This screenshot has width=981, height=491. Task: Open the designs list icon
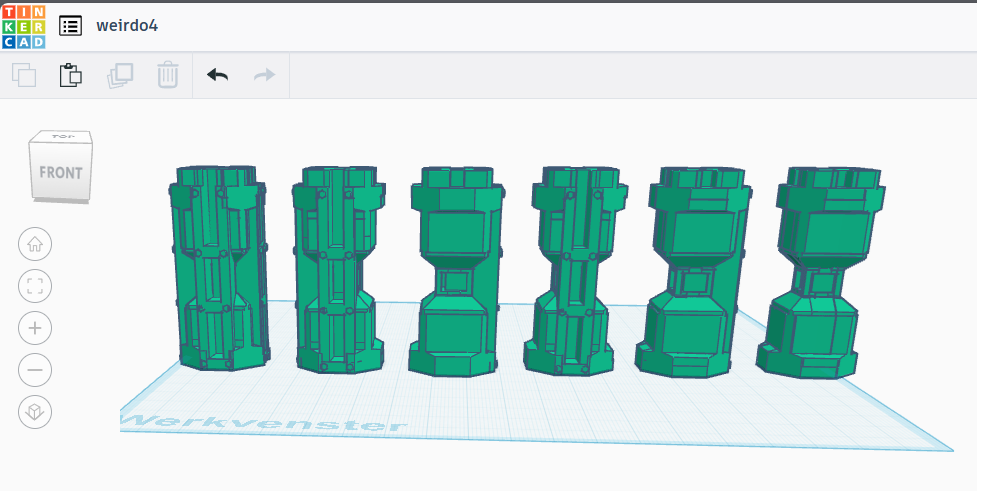click(x=70, y=26)
